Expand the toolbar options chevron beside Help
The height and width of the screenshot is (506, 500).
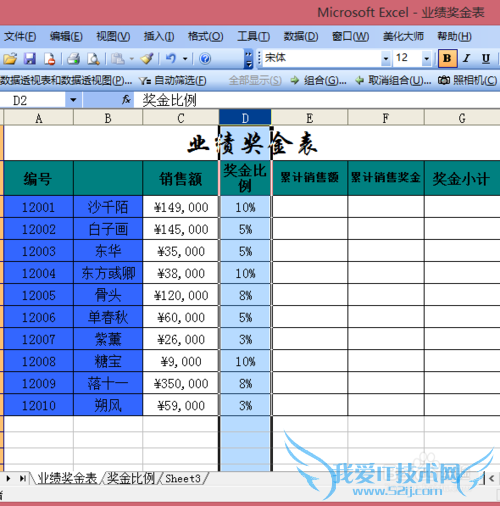coord(248,59)
